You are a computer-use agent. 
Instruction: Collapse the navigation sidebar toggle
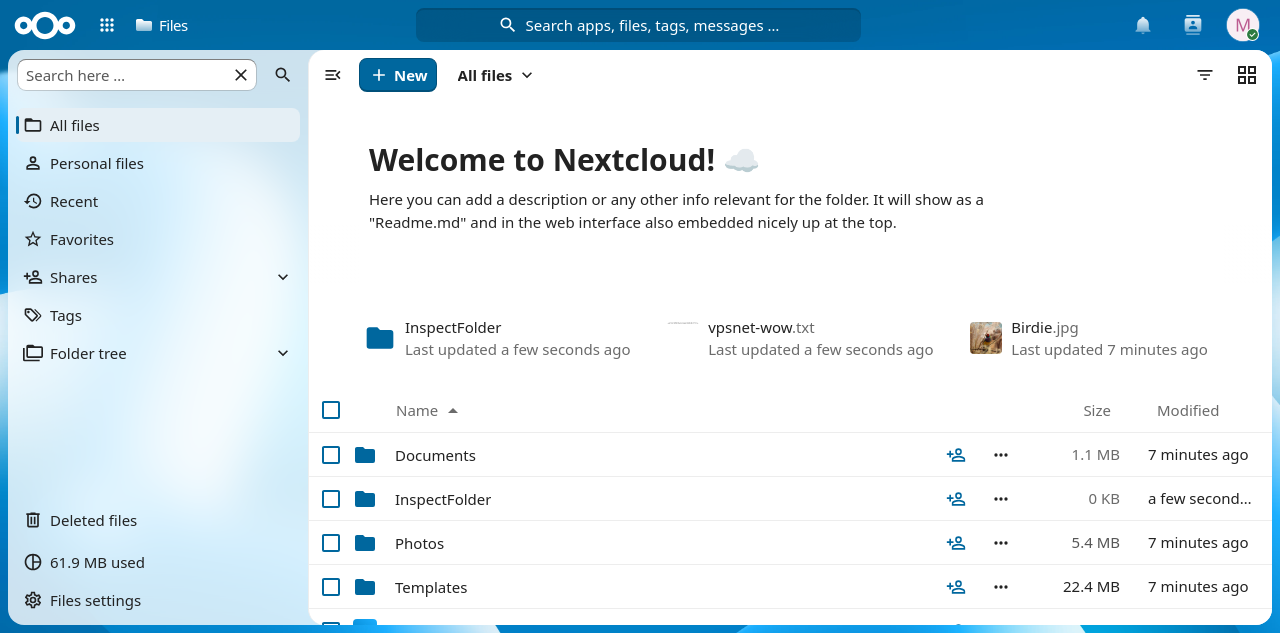click(x=333, y=75)
